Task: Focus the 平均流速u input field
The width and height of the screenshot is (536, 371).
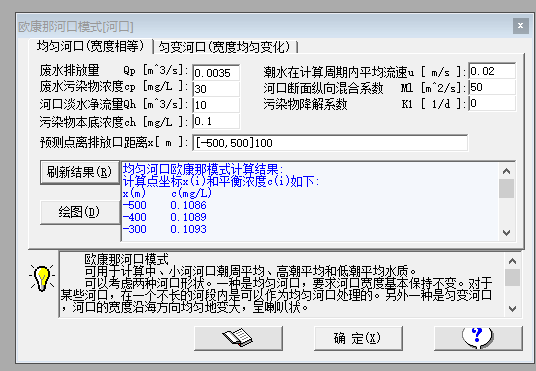Action: tap(492, 71)
